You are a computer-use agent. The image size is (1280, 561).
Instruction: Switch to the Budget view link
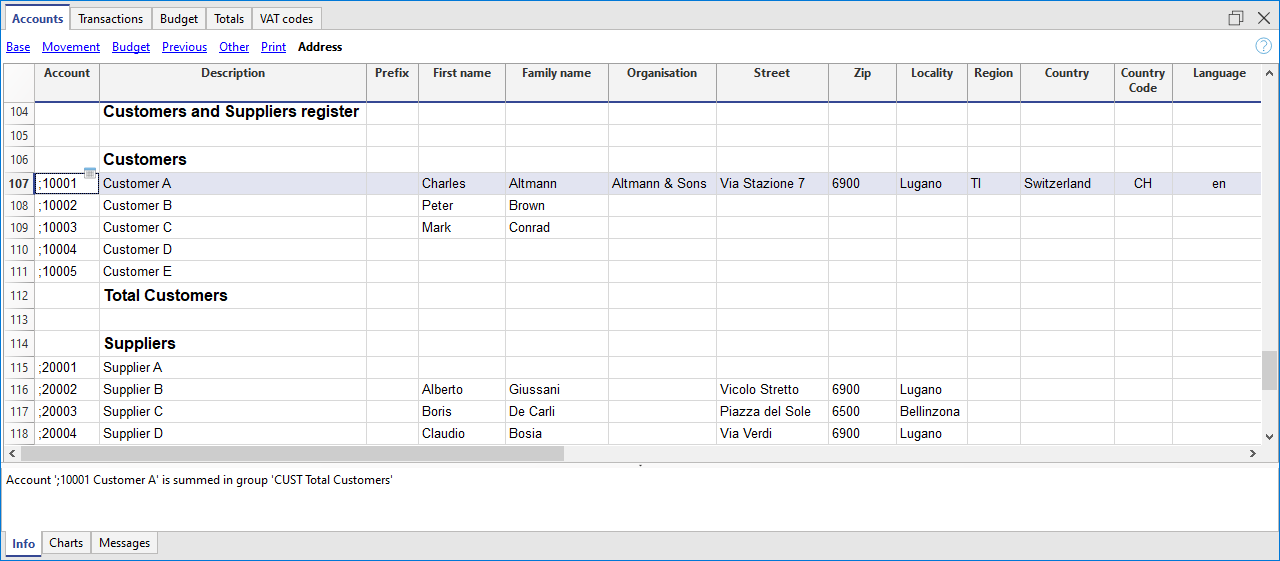[131, 47]
